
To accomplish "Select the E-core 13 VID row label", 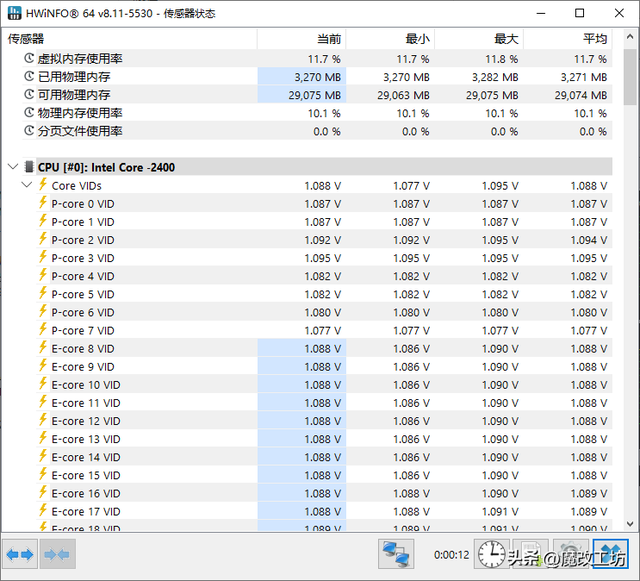I will 86,439.
